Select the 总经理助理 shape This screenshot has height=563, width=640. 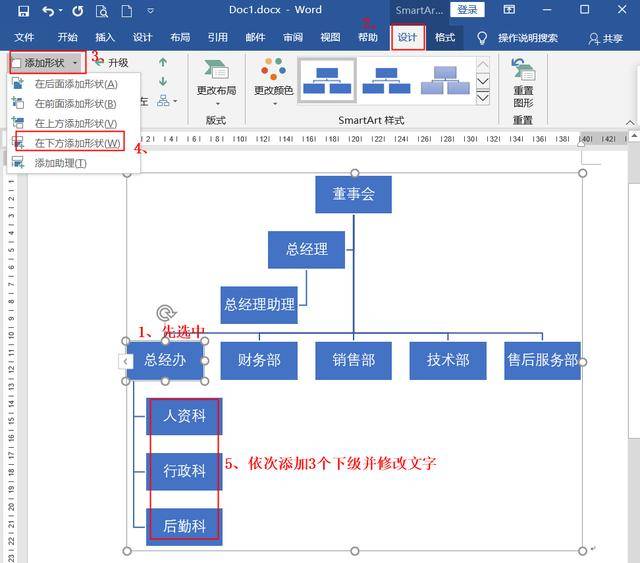tap(259, 305)
